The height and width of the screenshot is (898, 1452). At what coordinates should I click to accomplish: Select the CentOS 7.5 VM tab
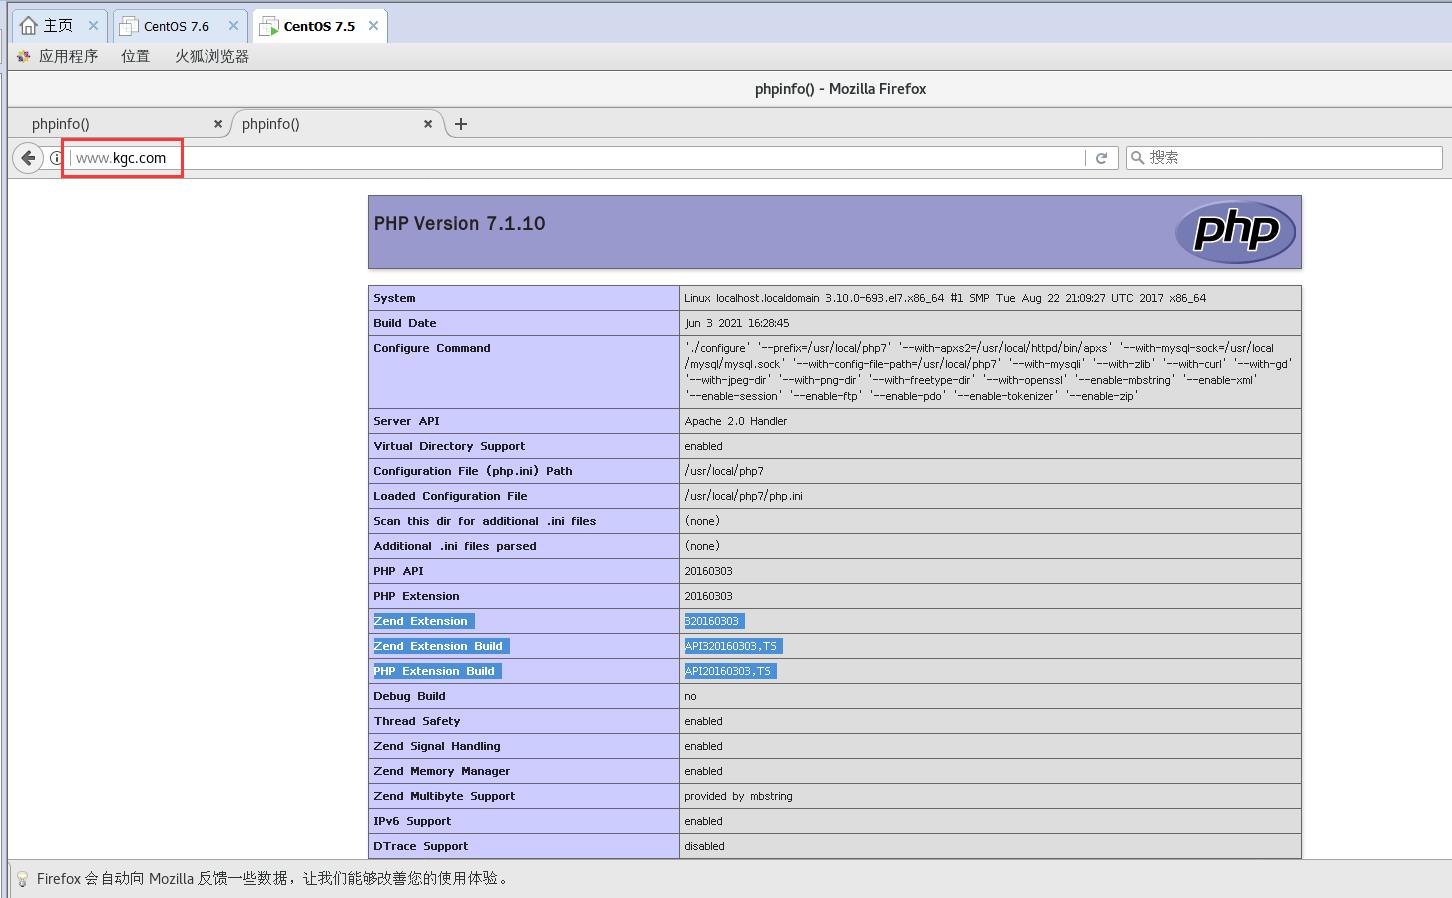click(x=319, y=26)
